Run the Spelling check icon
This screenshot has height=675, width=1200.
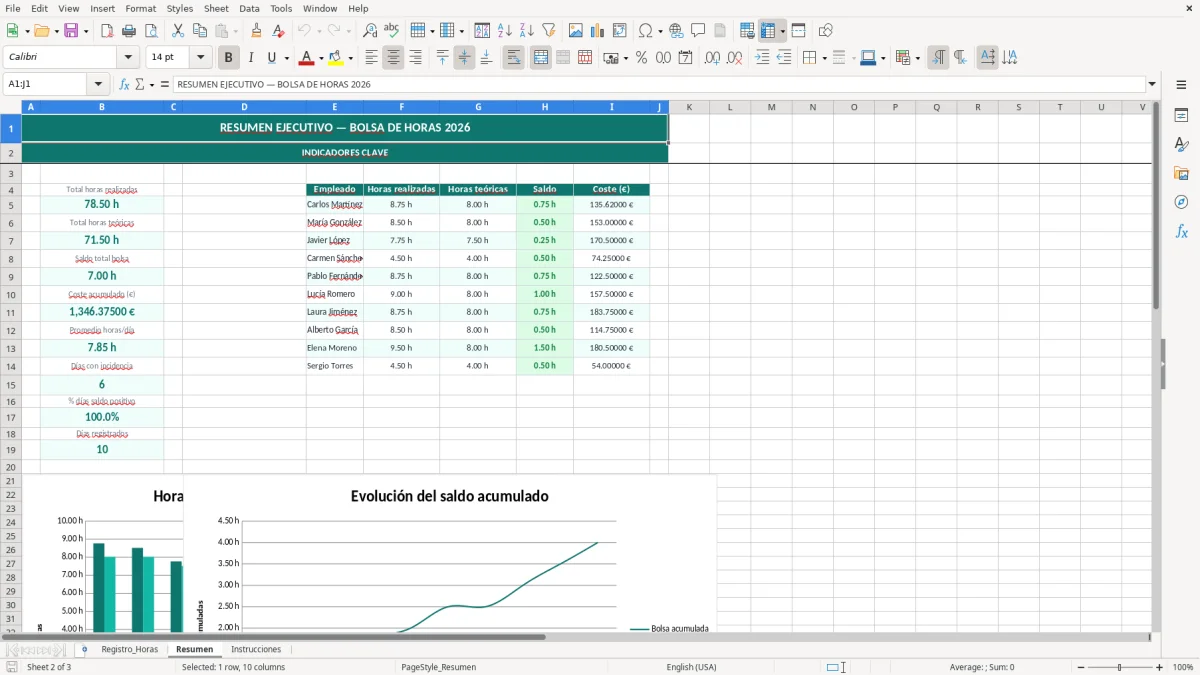392,31
